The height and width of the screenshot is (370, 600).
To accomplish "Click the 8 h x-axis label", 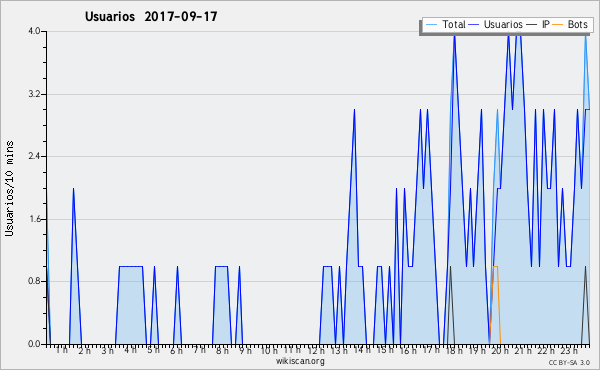I will (x=222, y=350).
